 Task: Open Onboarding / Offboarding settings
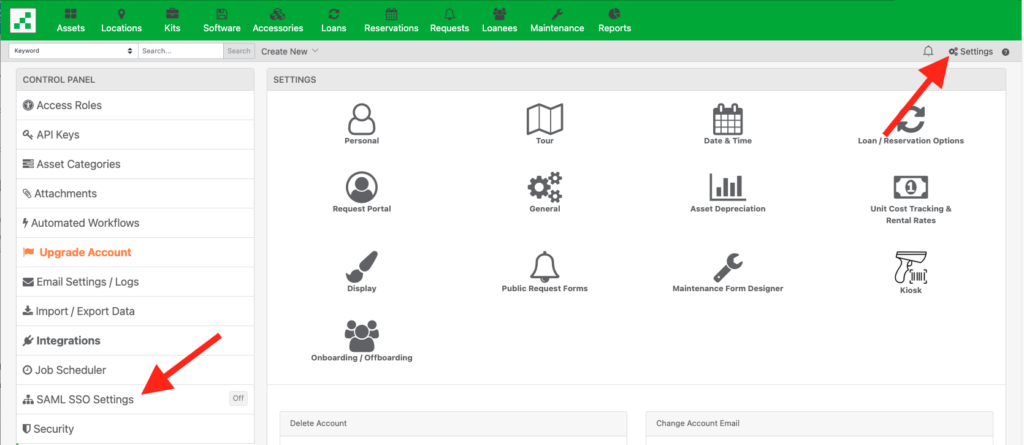coord(362,340)
